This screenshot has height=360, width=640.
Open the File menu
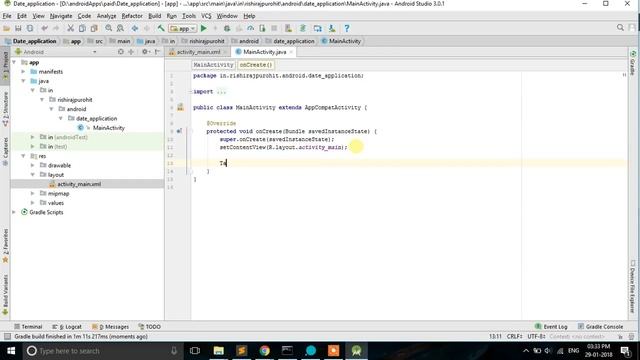point(7,16)
